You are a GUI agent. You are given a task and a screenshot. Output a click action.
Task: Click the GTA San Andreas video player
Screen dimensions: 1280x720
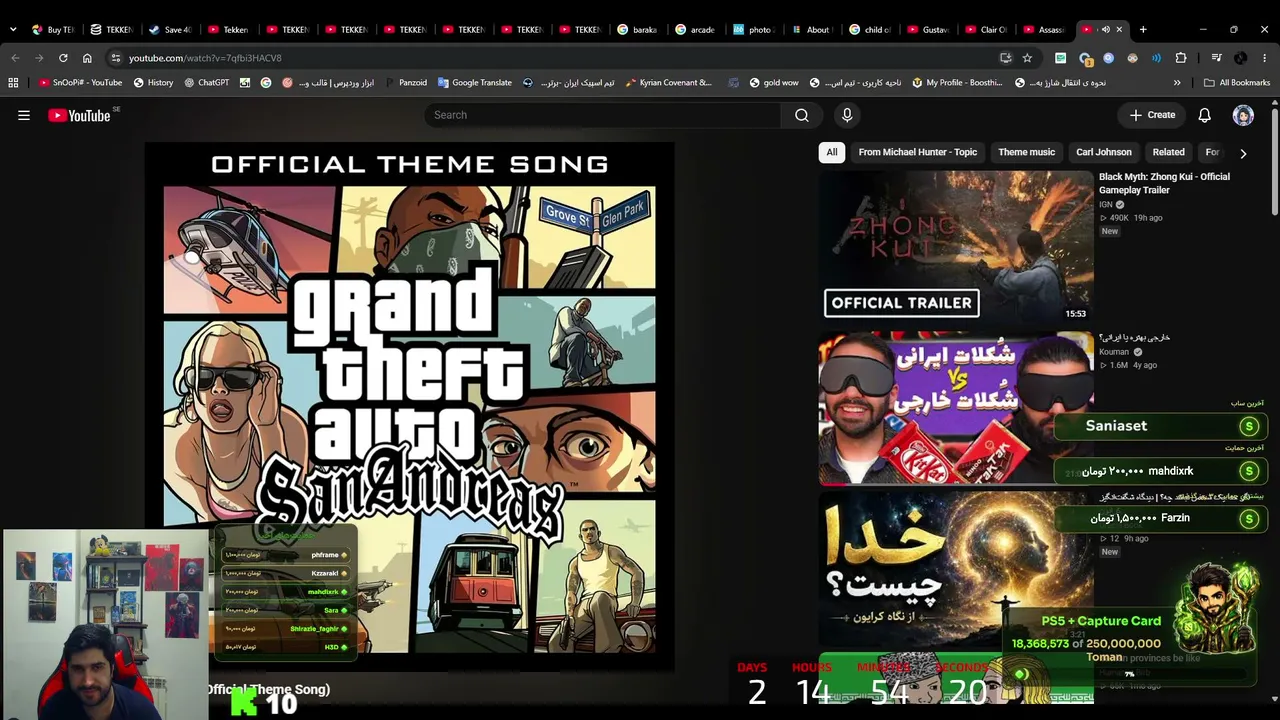pos(410,406)
